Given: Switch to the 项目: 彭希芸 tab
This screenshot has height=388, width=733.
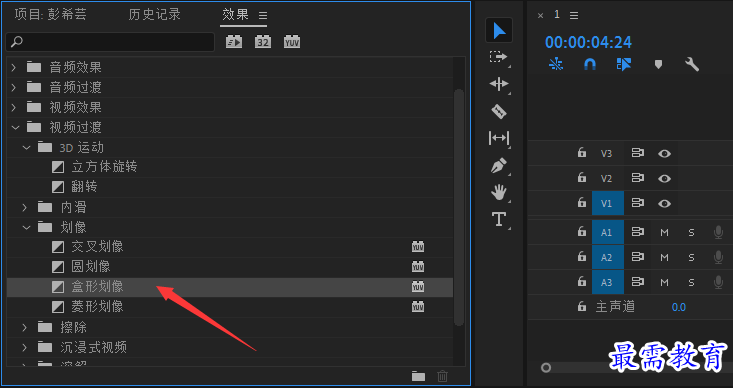Looking at the screenshot, I should 50,14.
